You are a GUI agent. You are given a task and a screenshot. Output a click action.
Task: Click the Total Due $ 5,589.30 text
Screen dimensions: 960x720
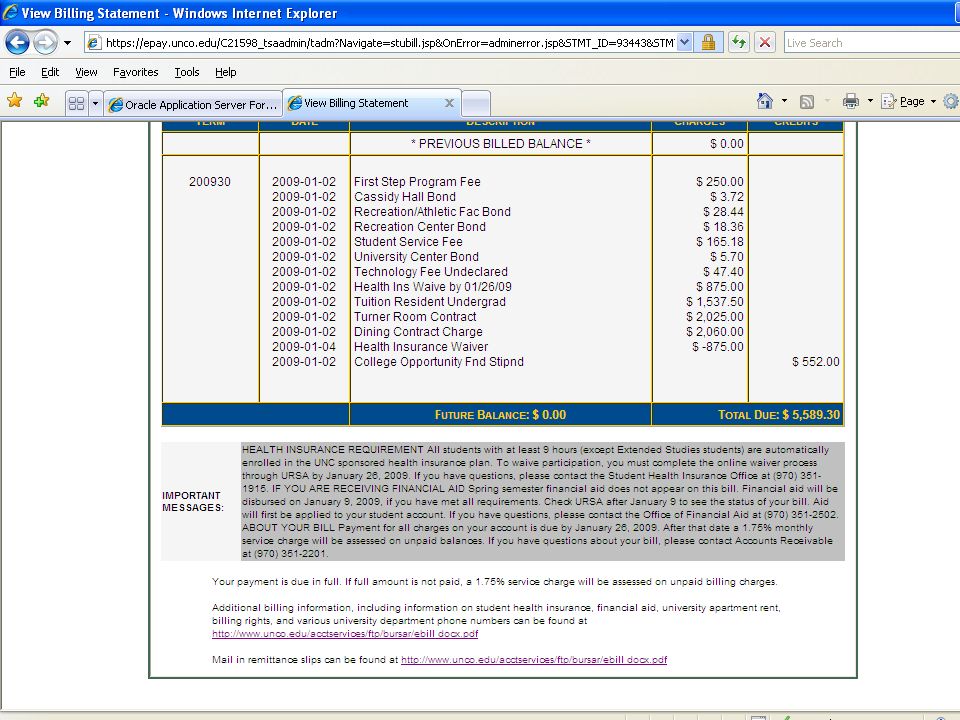pyautogui.click(x=779, y=414)
